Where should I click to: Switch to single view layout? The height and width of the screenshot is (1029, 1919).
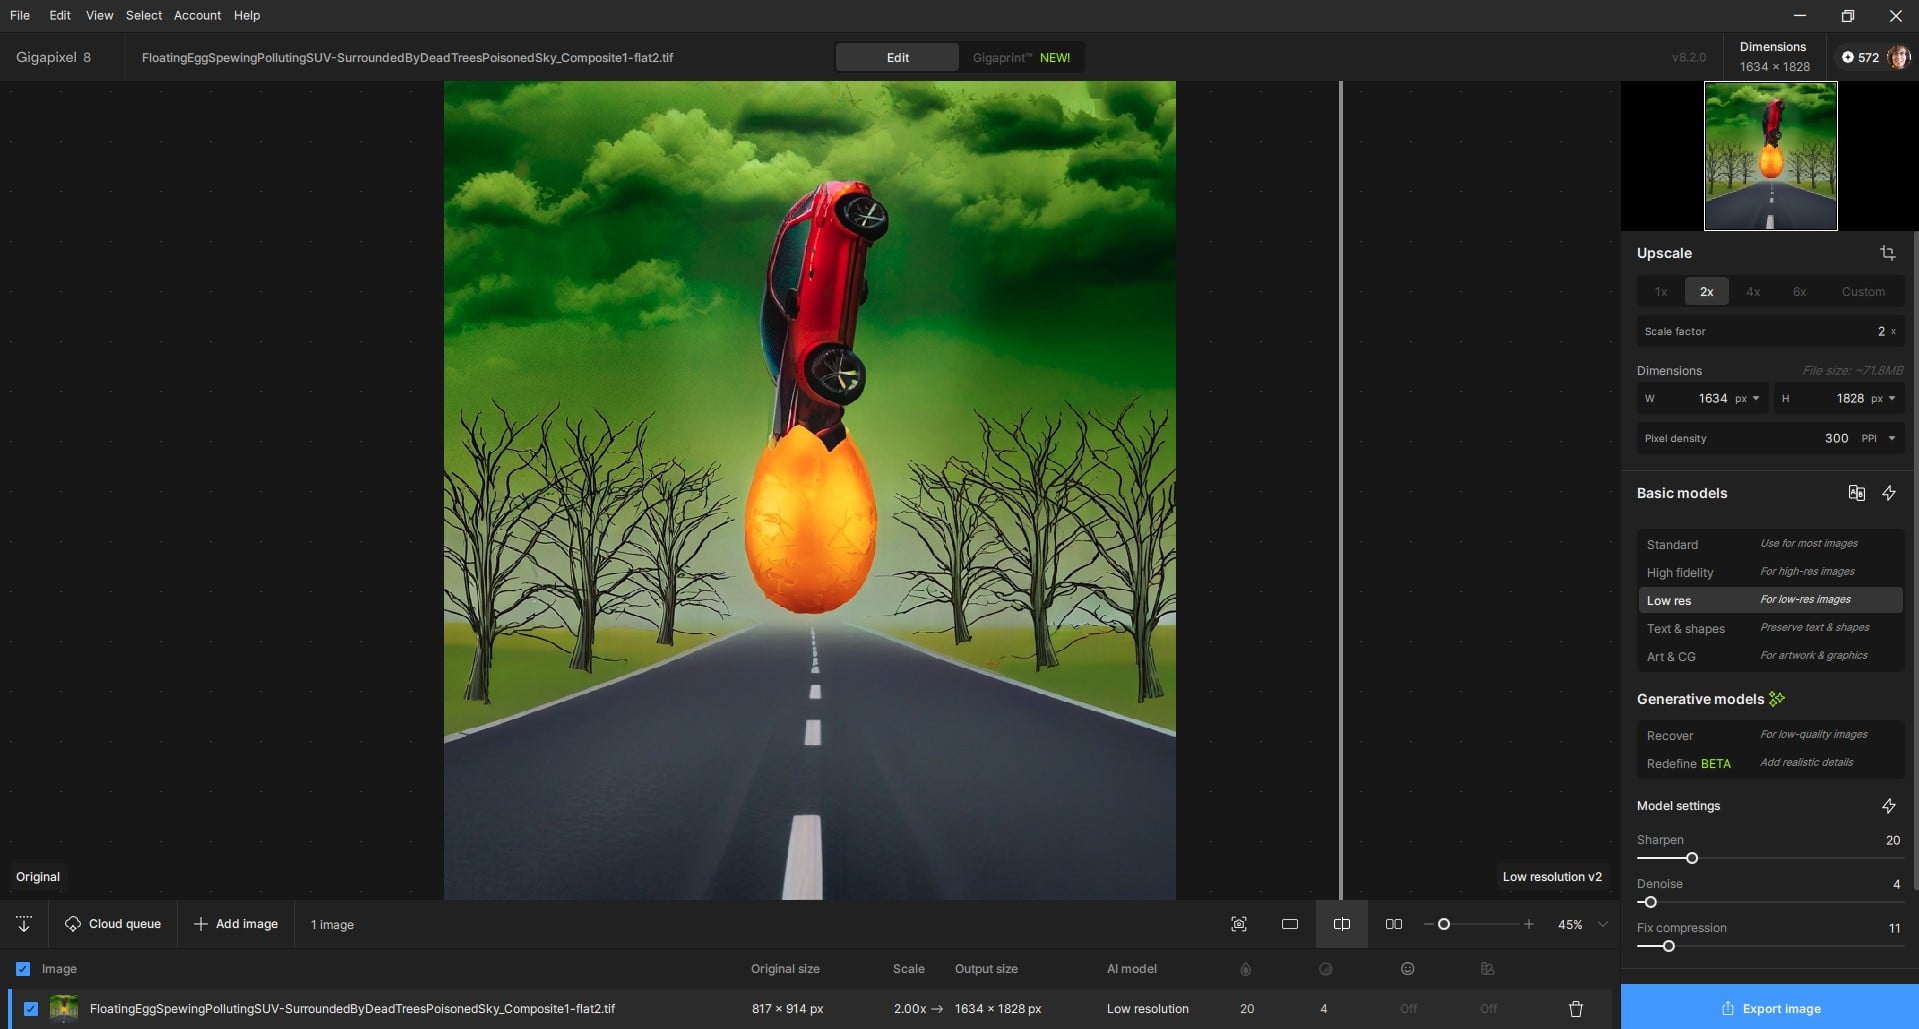1290,924
